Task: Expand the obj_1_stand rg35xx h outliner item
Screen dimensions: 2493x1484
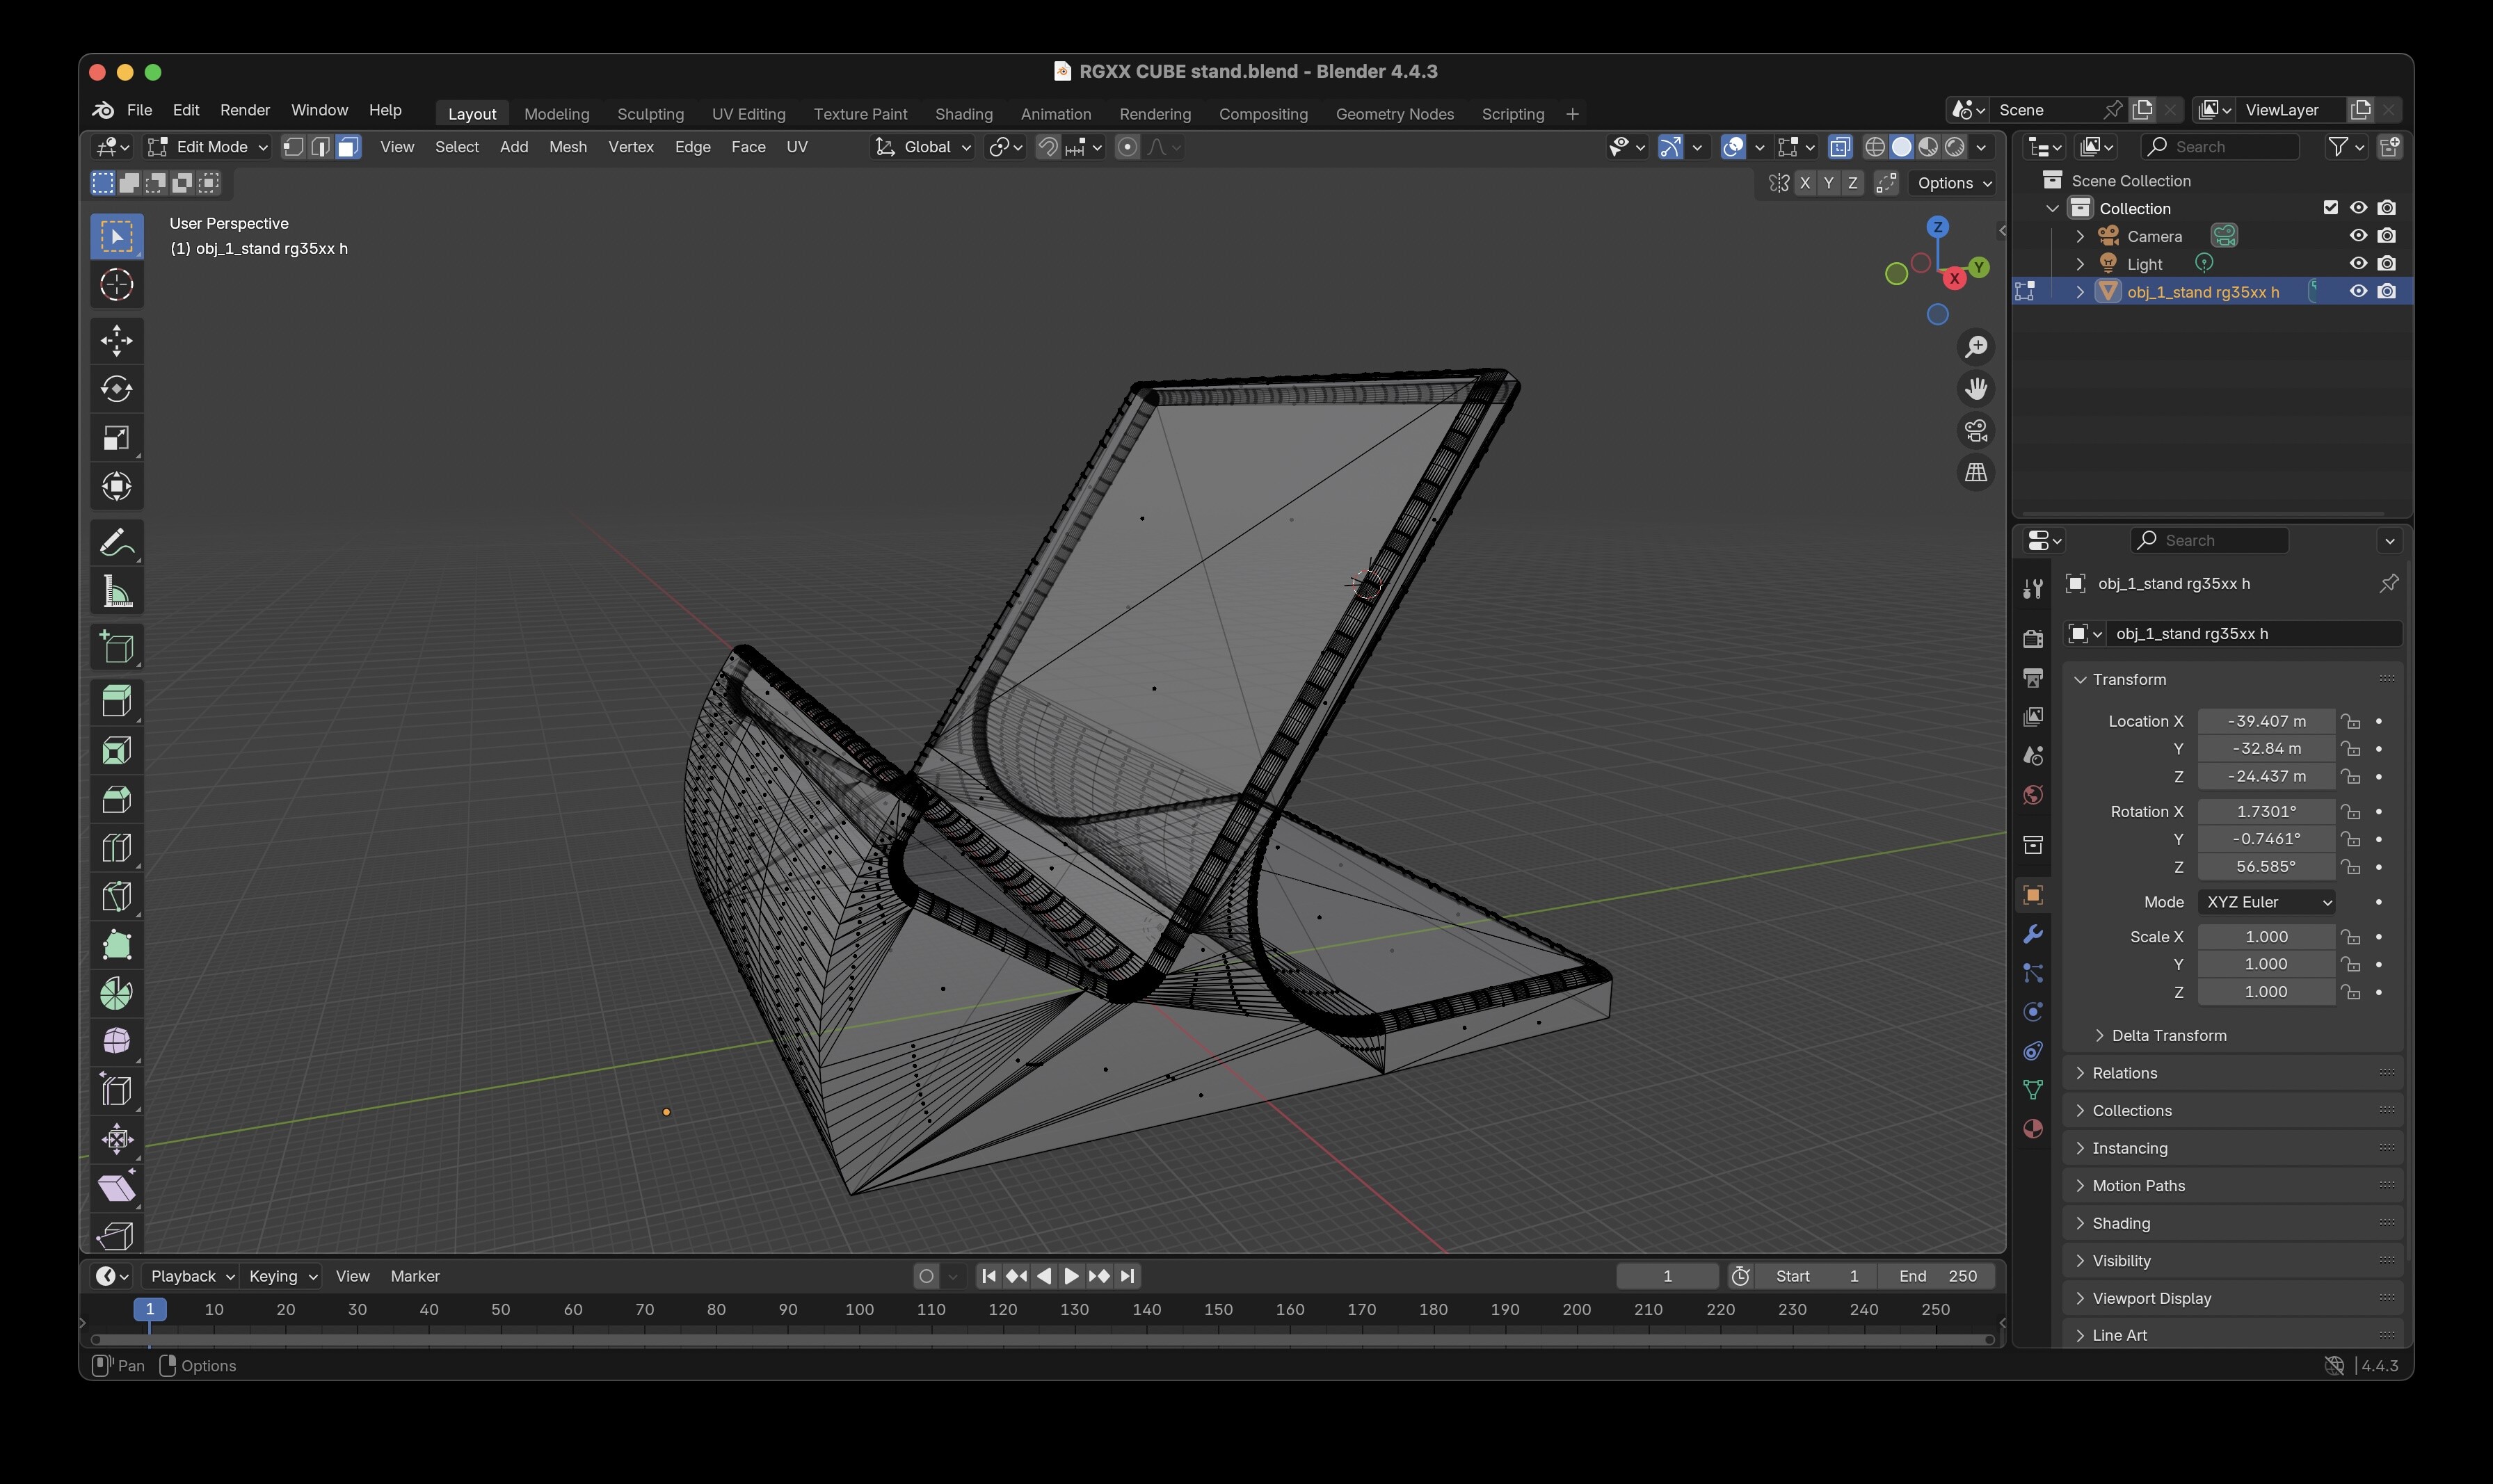Action: coord(2080,291)
